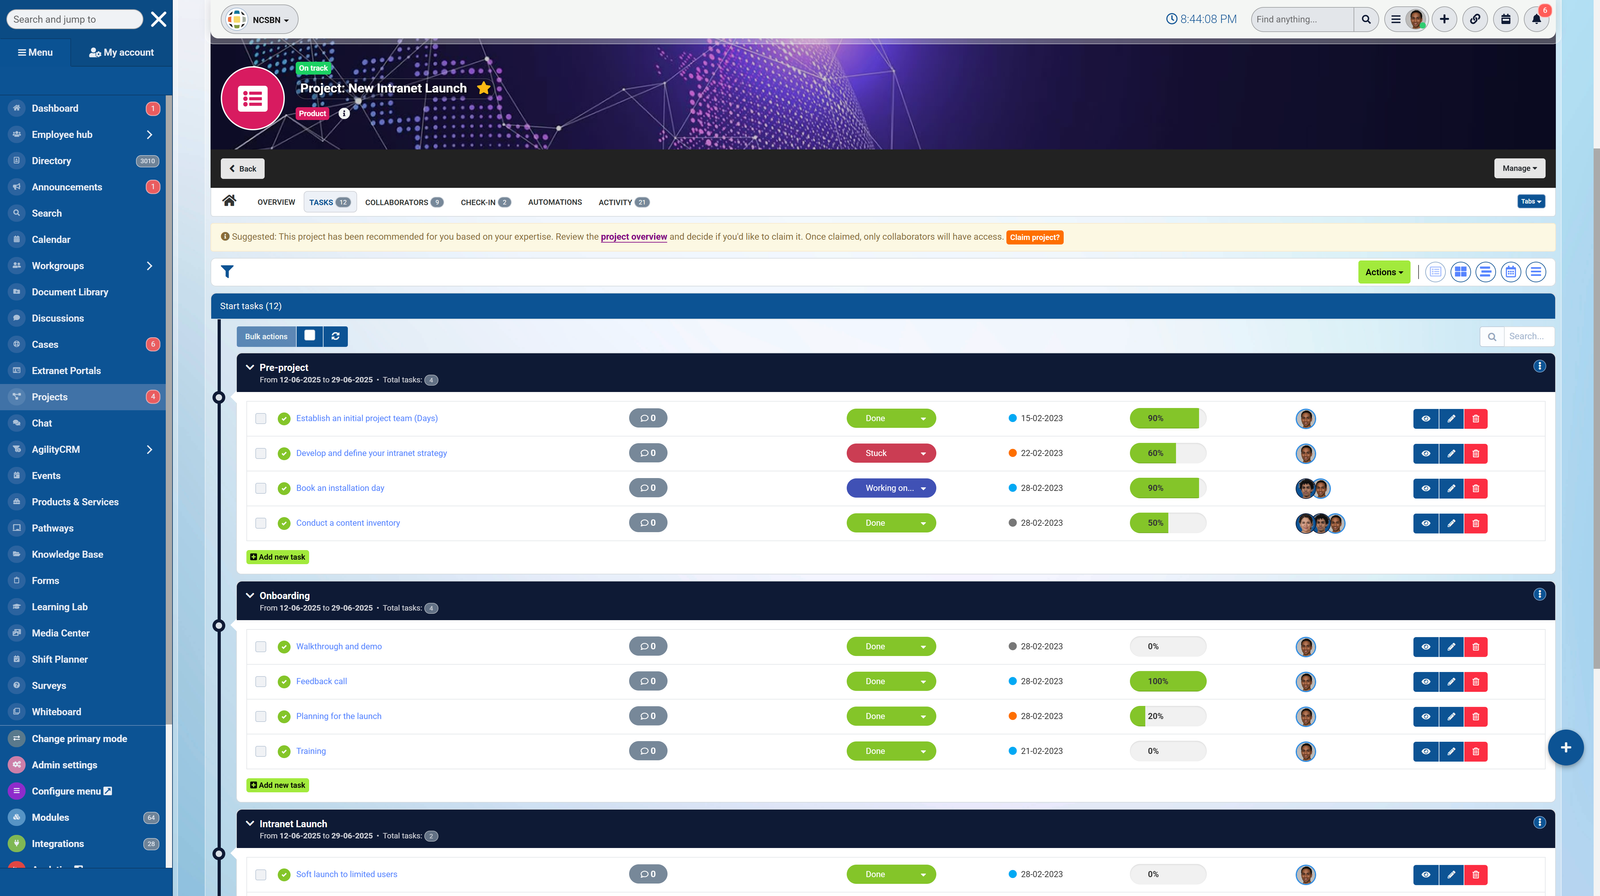Tick the 'Develop and define your intranet strategy' checkbox
Viewport: 1600px width, 896px height.
pos(261,454)
